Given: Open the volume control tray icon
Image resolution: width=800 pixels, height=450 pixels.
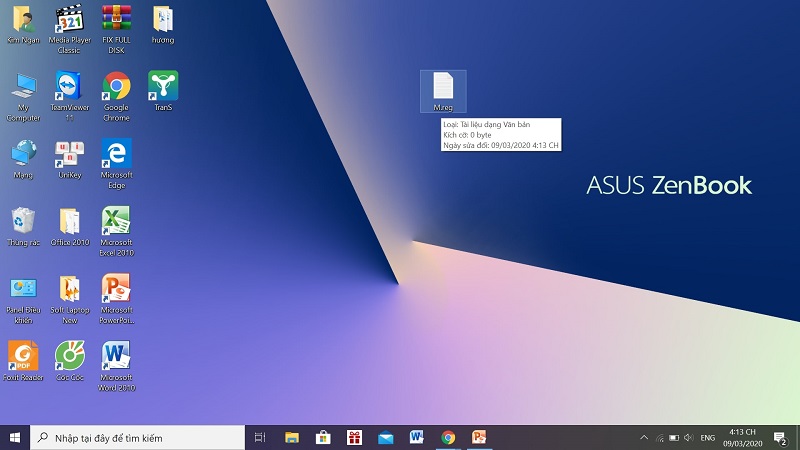Looking at the screenshot, I should click(688, 438).
